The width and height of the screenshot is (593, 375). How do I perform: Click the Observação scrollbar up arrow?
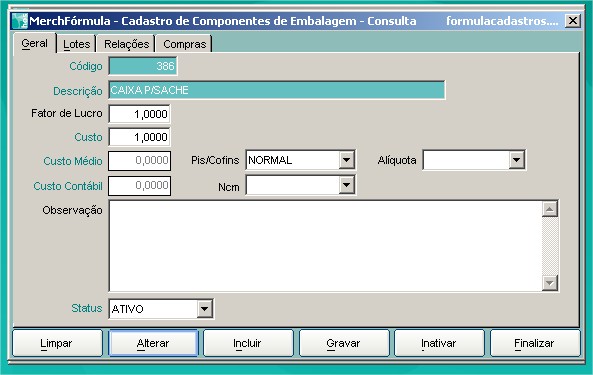pyautogui.click(x=550, y=209)
